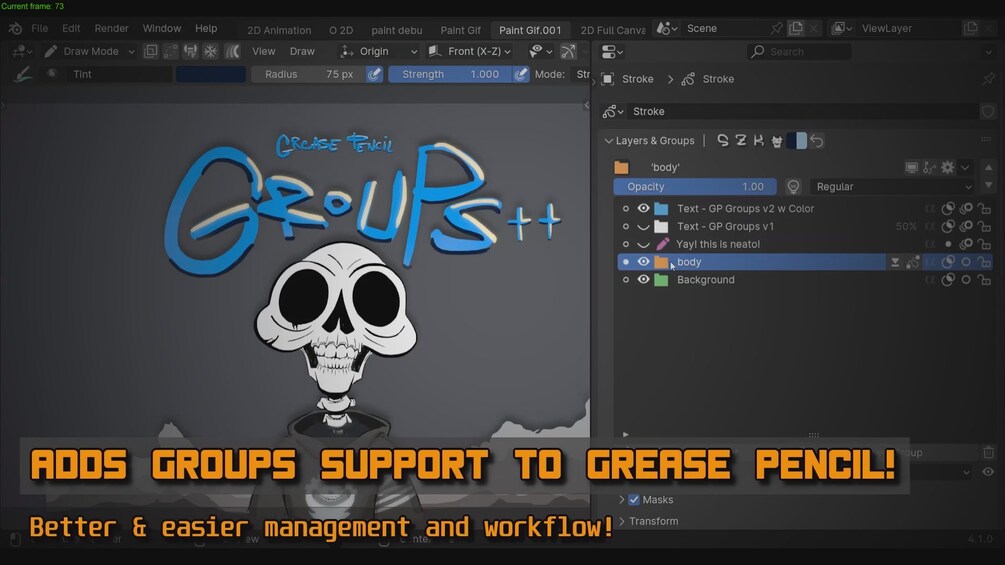Open the Regular blend mode dropdown

(893, 186)
